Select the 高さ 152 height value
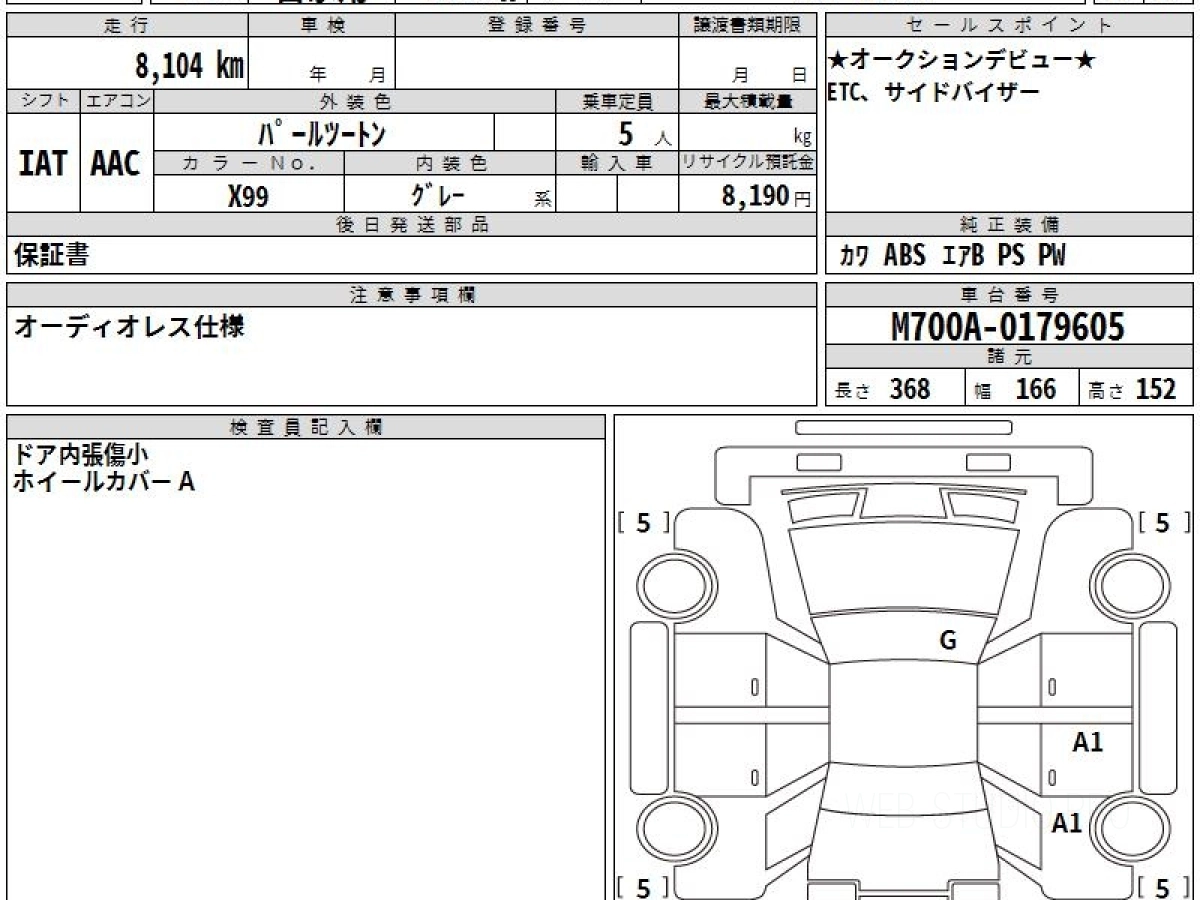Screen dimensions: 1200x900 tap(1131, 389)
